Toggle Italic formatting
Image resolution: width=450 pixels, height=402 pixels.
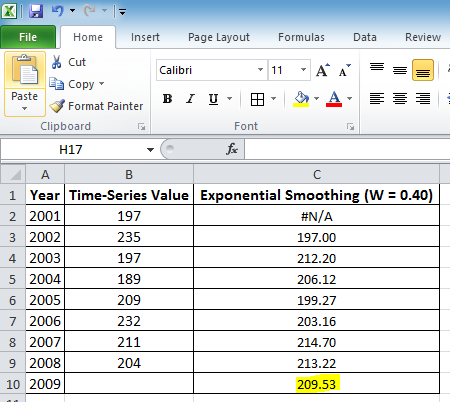190,99
